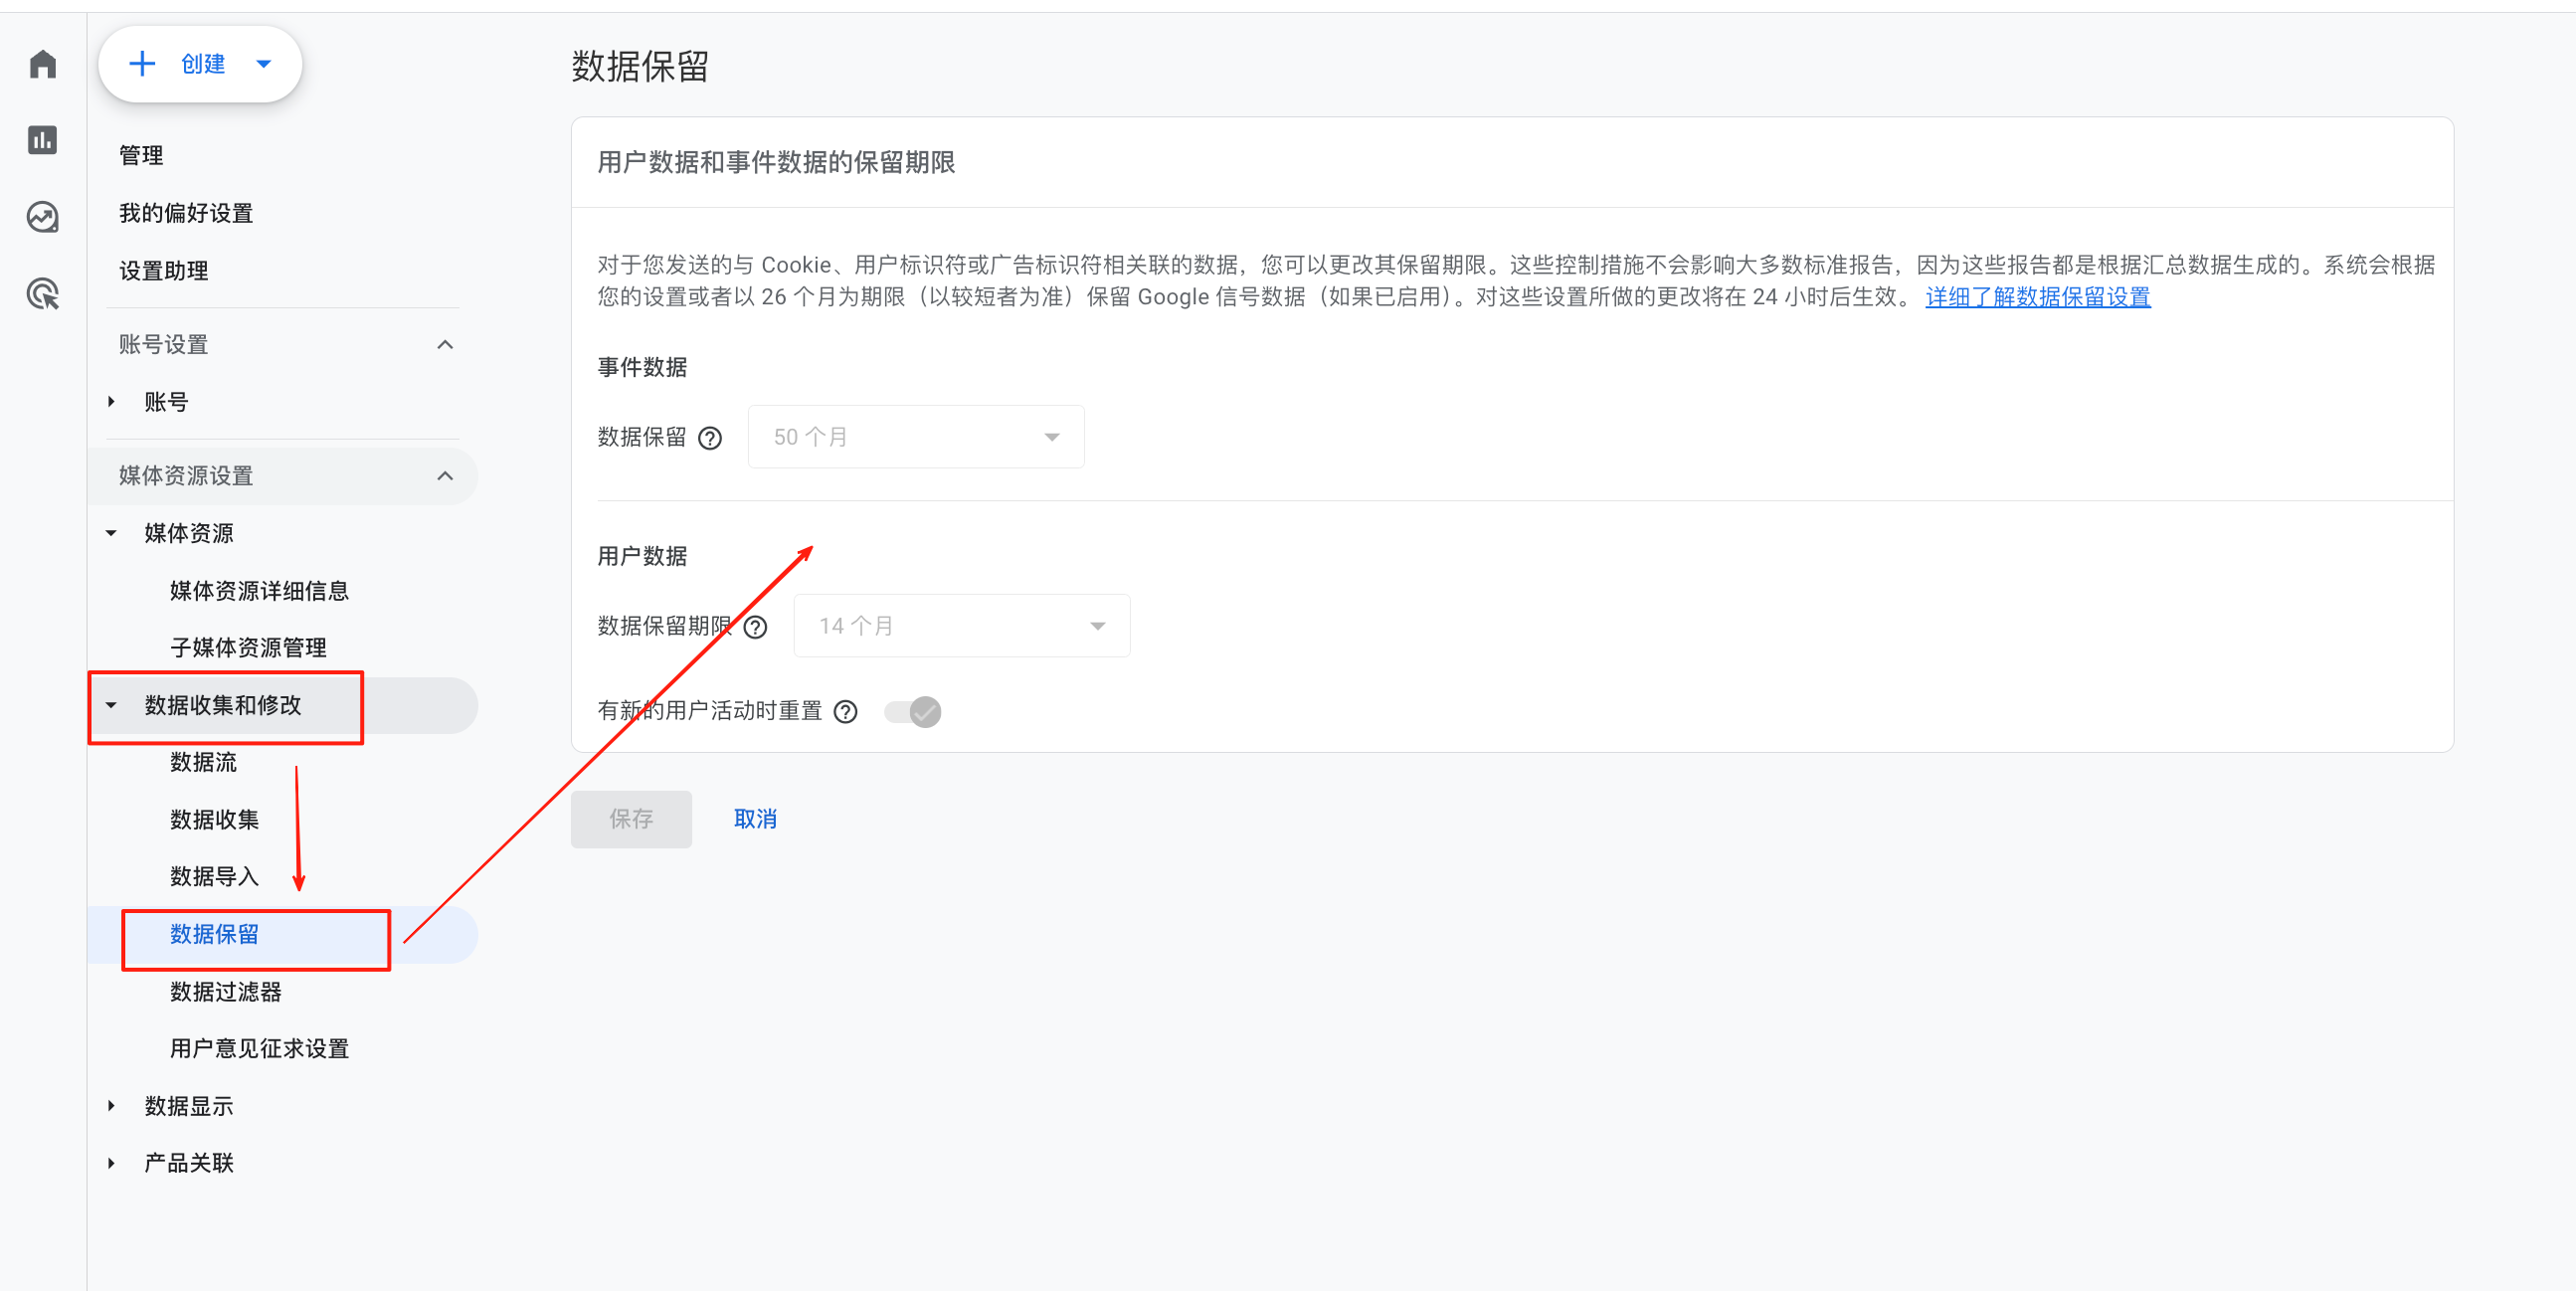Click the 创建 plus icon
The height and width of the screenshot is (1291, 2576).
point(143,63)
